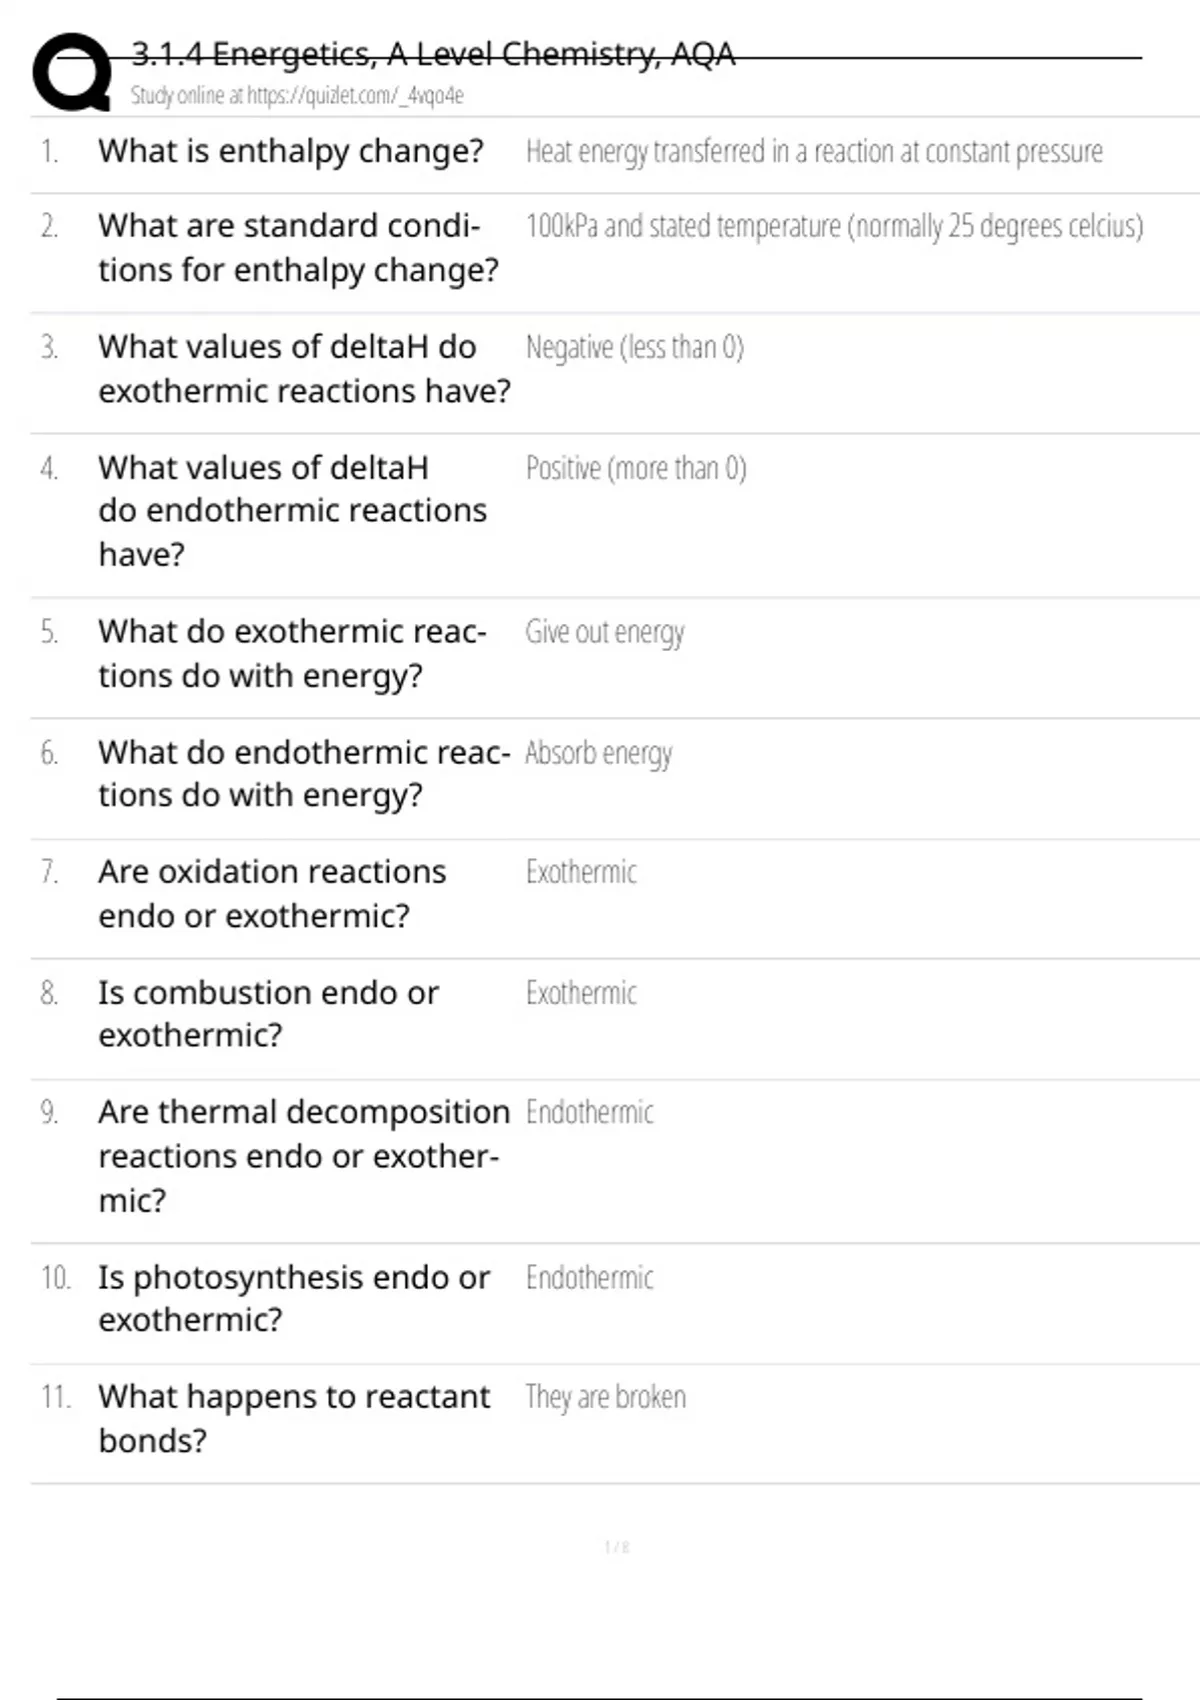The image size is (1200, 1700).
Task: Click the answer '100kPa and stated temperature'
Action: coord(833,227)
